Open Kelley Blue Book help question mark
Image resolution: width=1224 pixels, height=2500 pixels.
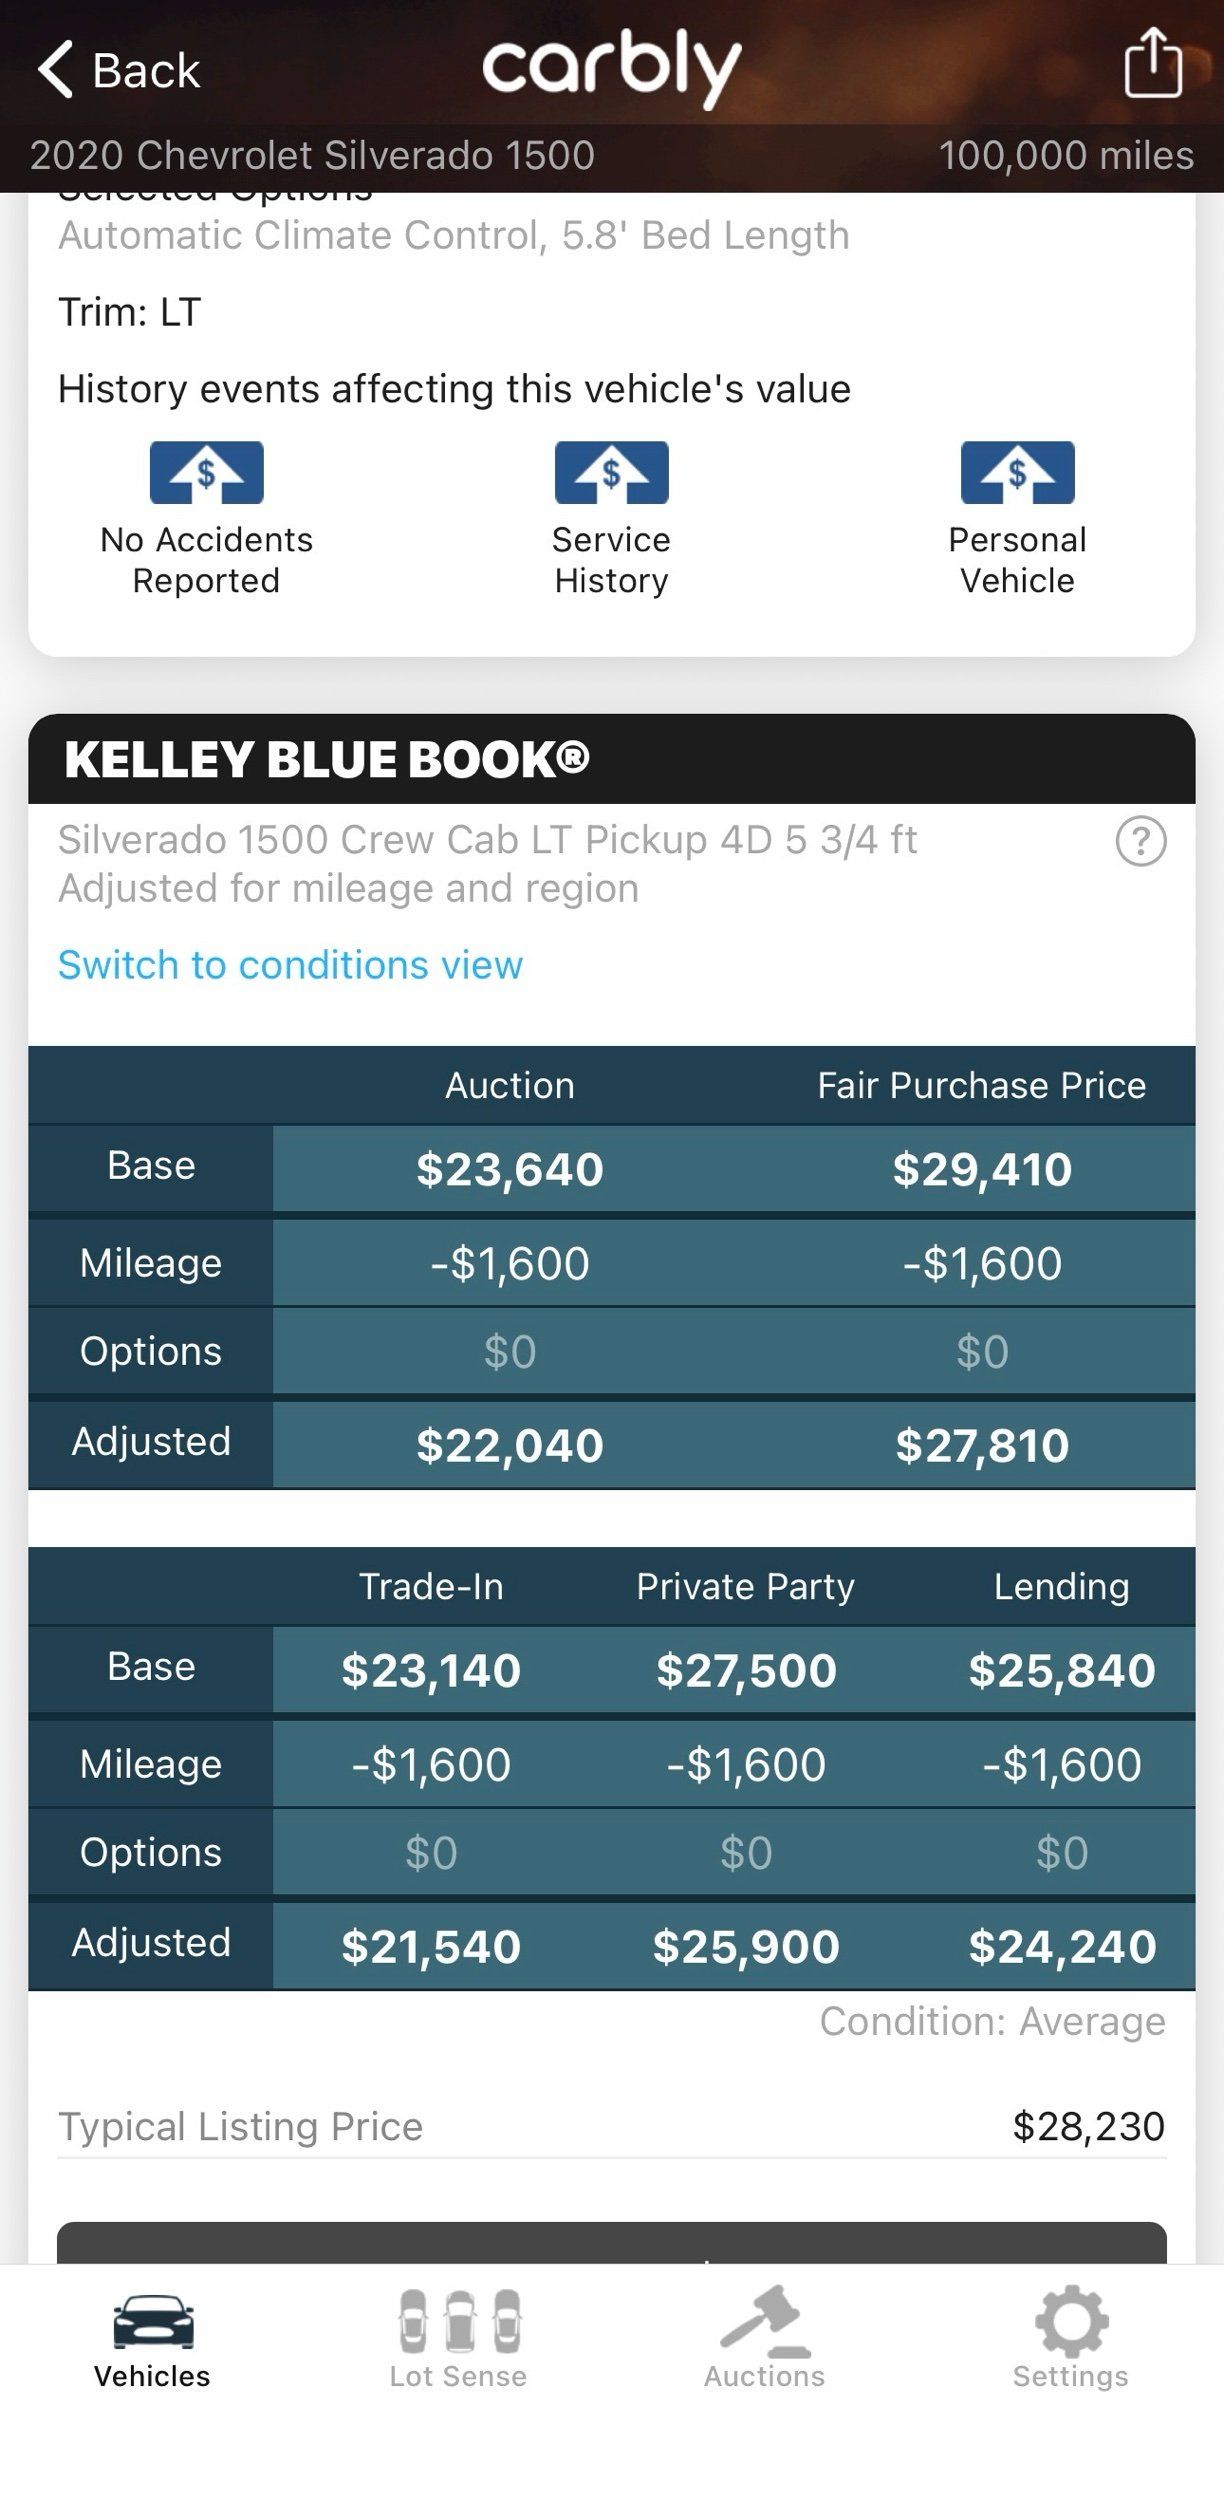click(1140, 841)
